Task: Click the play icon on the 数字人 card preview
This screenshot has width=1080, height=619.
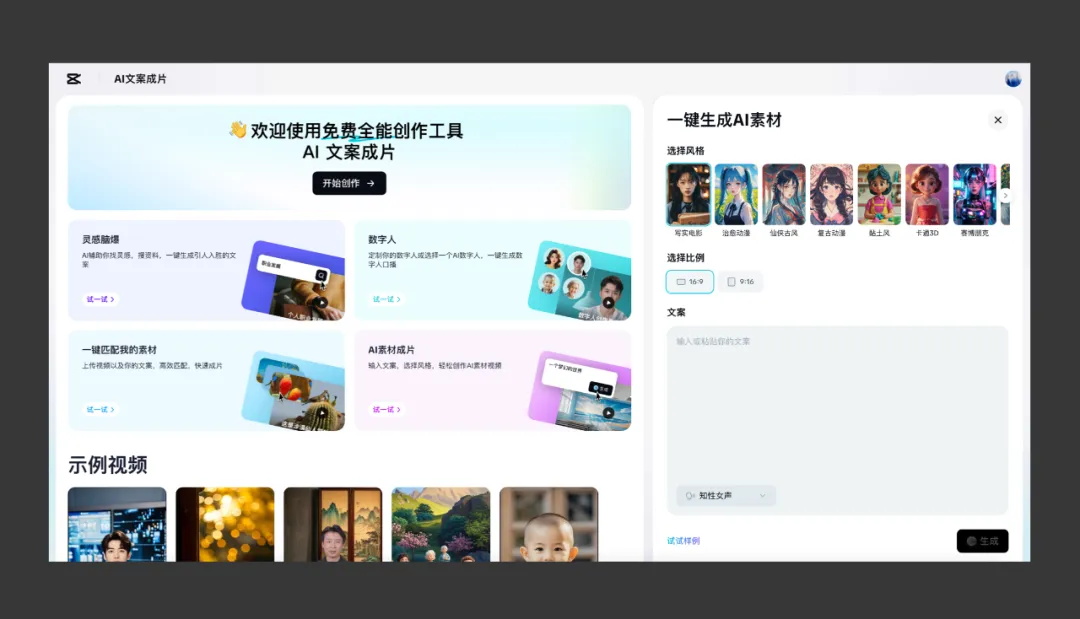Action: coord(608,301)
